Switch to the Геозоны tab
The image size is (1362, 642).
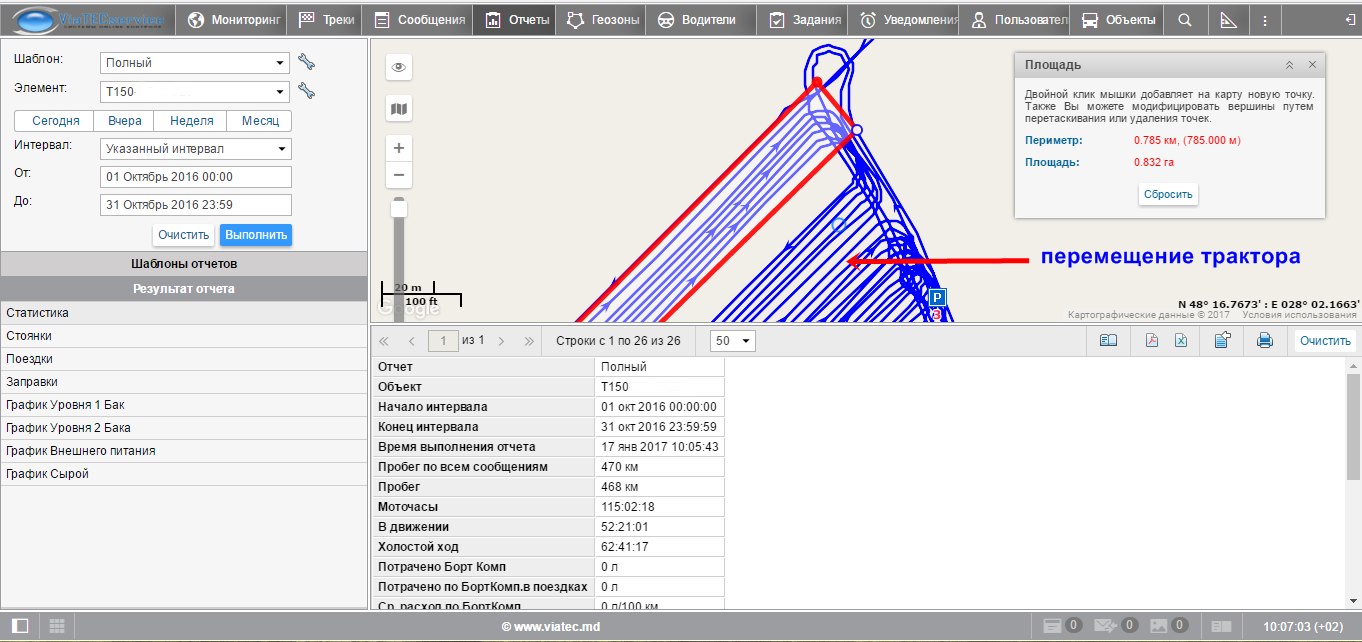click(603, 20)
